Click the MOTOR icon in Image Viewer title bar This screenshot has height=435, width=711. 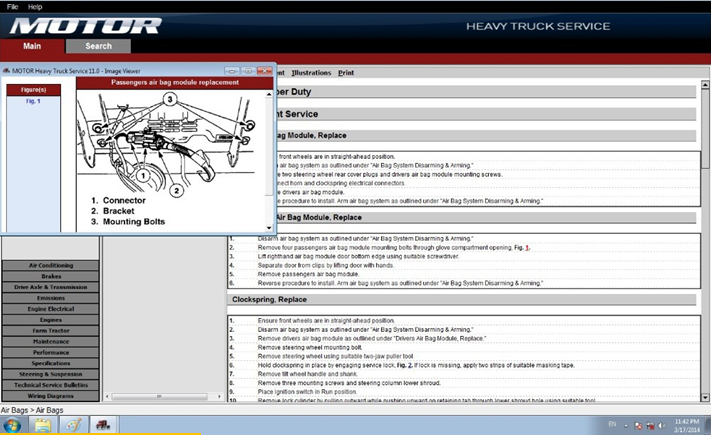(x=6, y=71)
